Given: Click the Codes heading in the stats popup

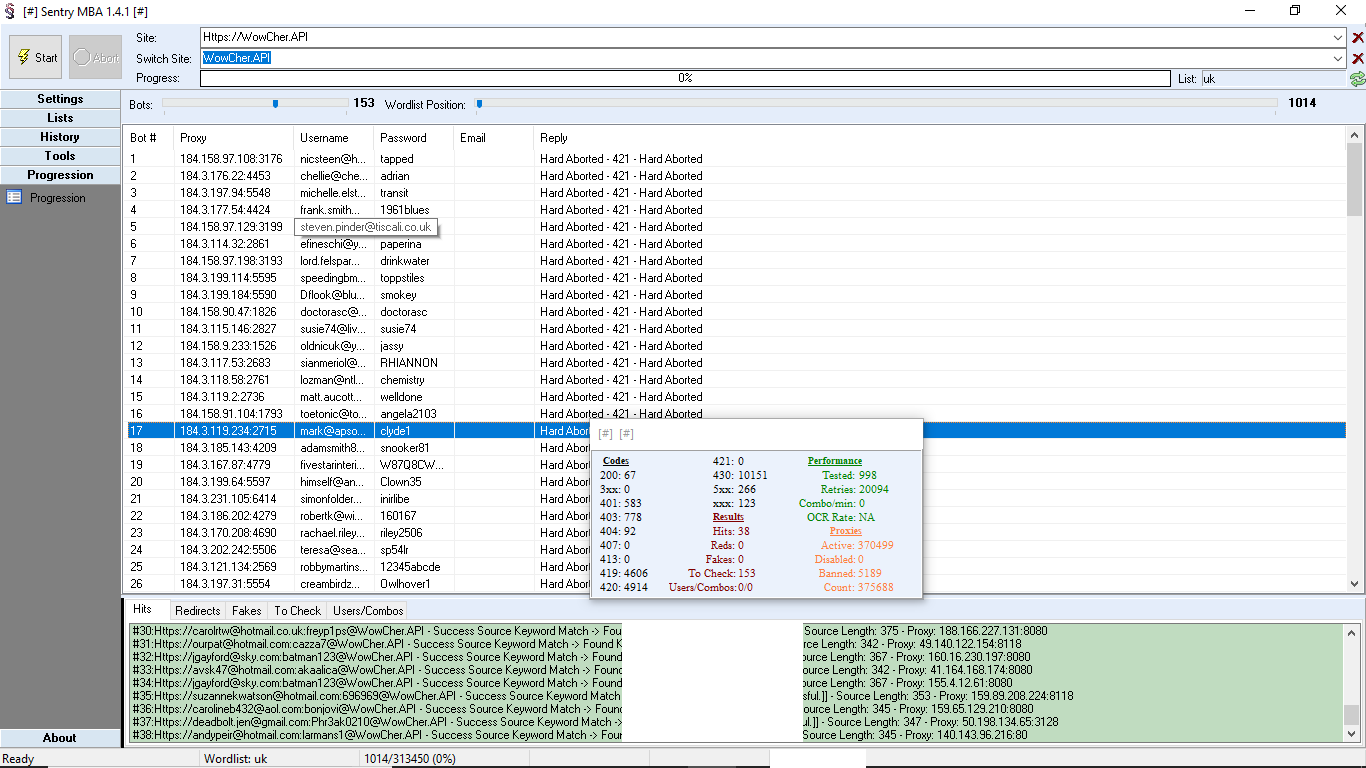Looking at the screenshot, I should coord(616,461).
